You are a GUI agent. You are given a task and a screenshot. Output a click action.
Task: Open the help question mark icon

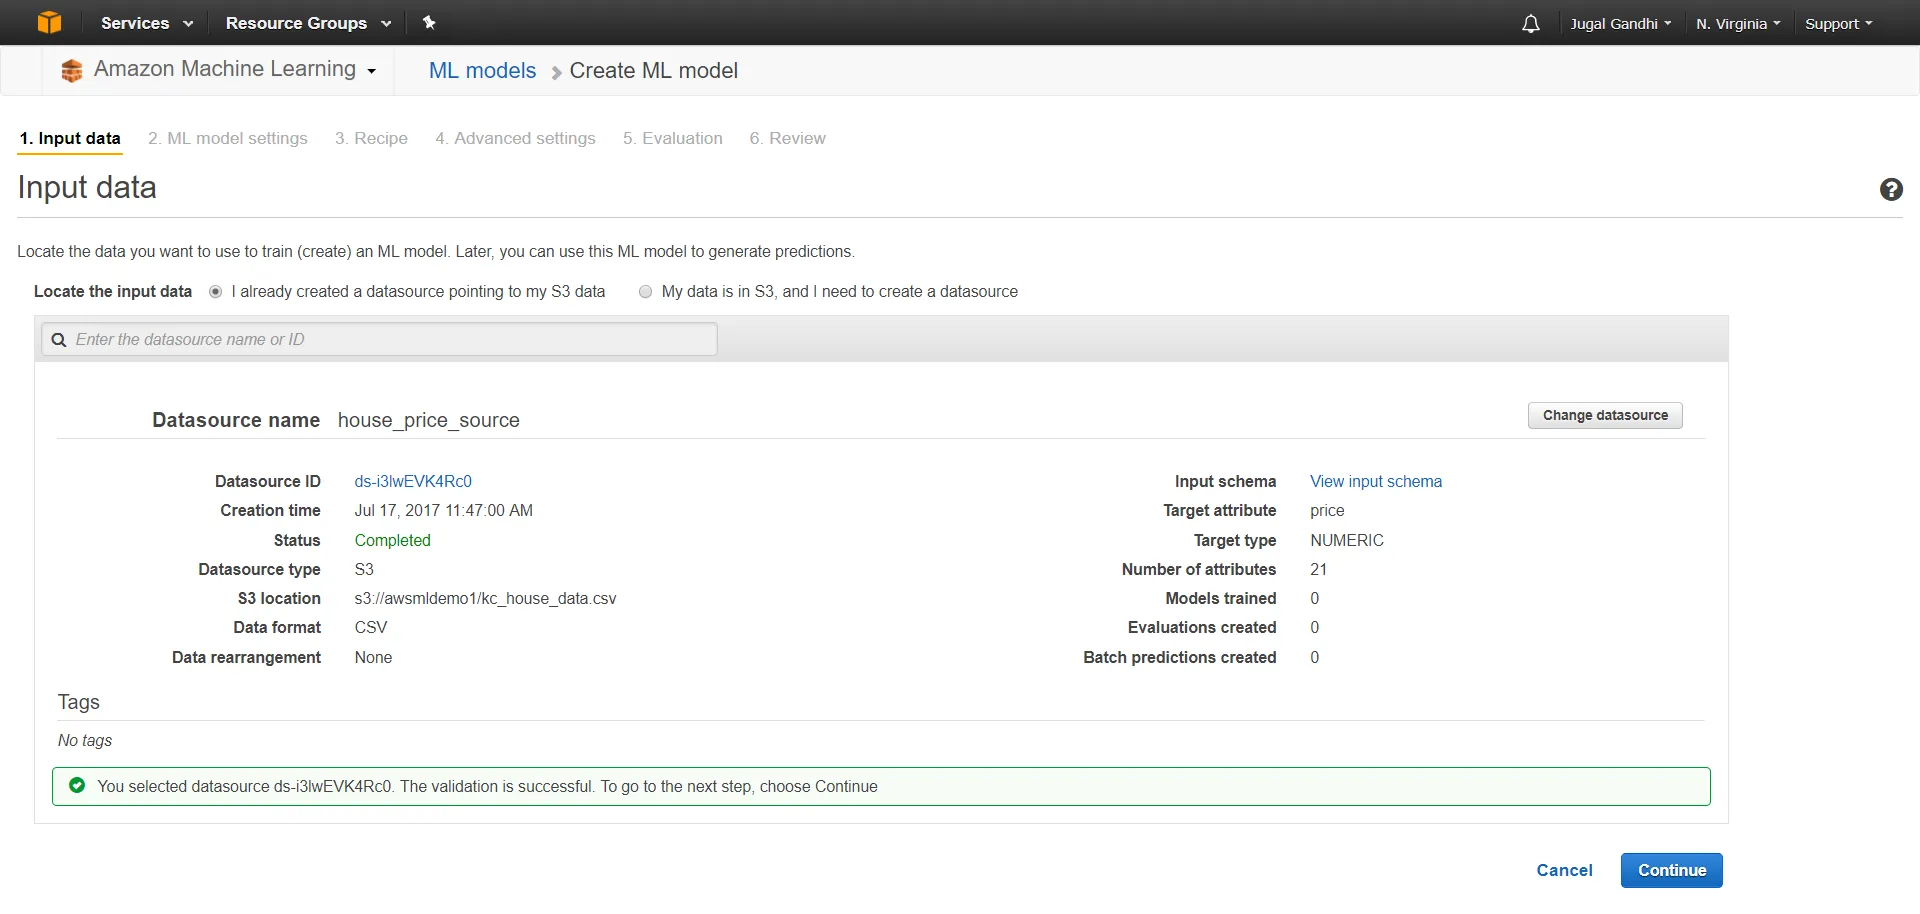coord(1891,189)
